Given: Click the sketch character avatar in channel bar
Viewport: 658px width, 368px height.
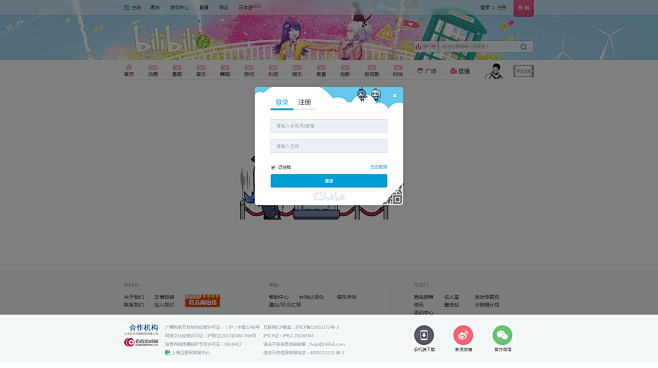Looking at the screenshot, I should (x=494, y=71).
